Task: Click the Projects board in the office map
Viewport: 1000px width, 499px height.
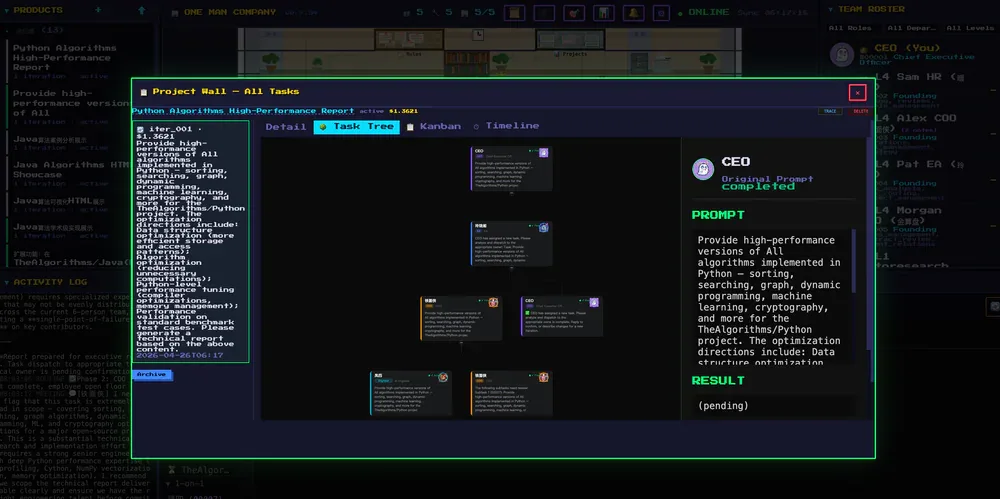Action: coord(570,40)
